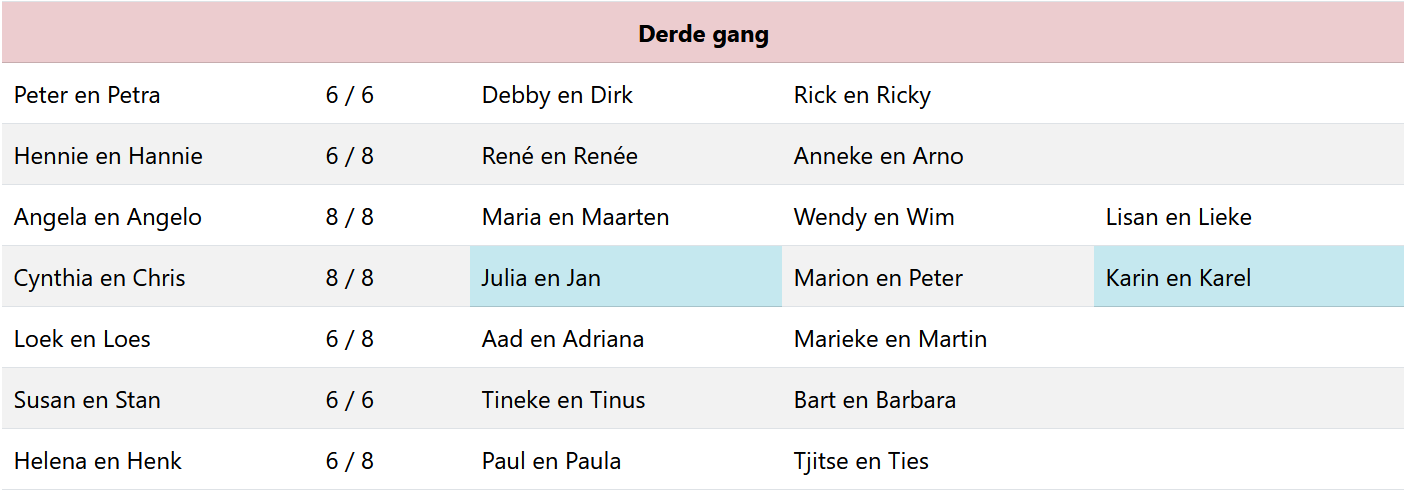Select the 'René en Renée' cell

(559, 156)
